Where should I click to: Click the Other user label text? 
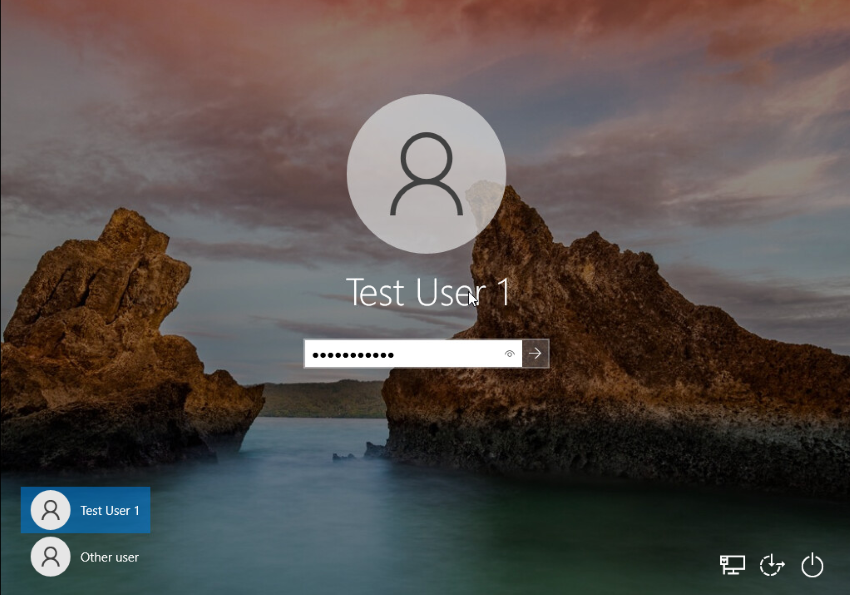pyautogui.click(x=110, y=557)
